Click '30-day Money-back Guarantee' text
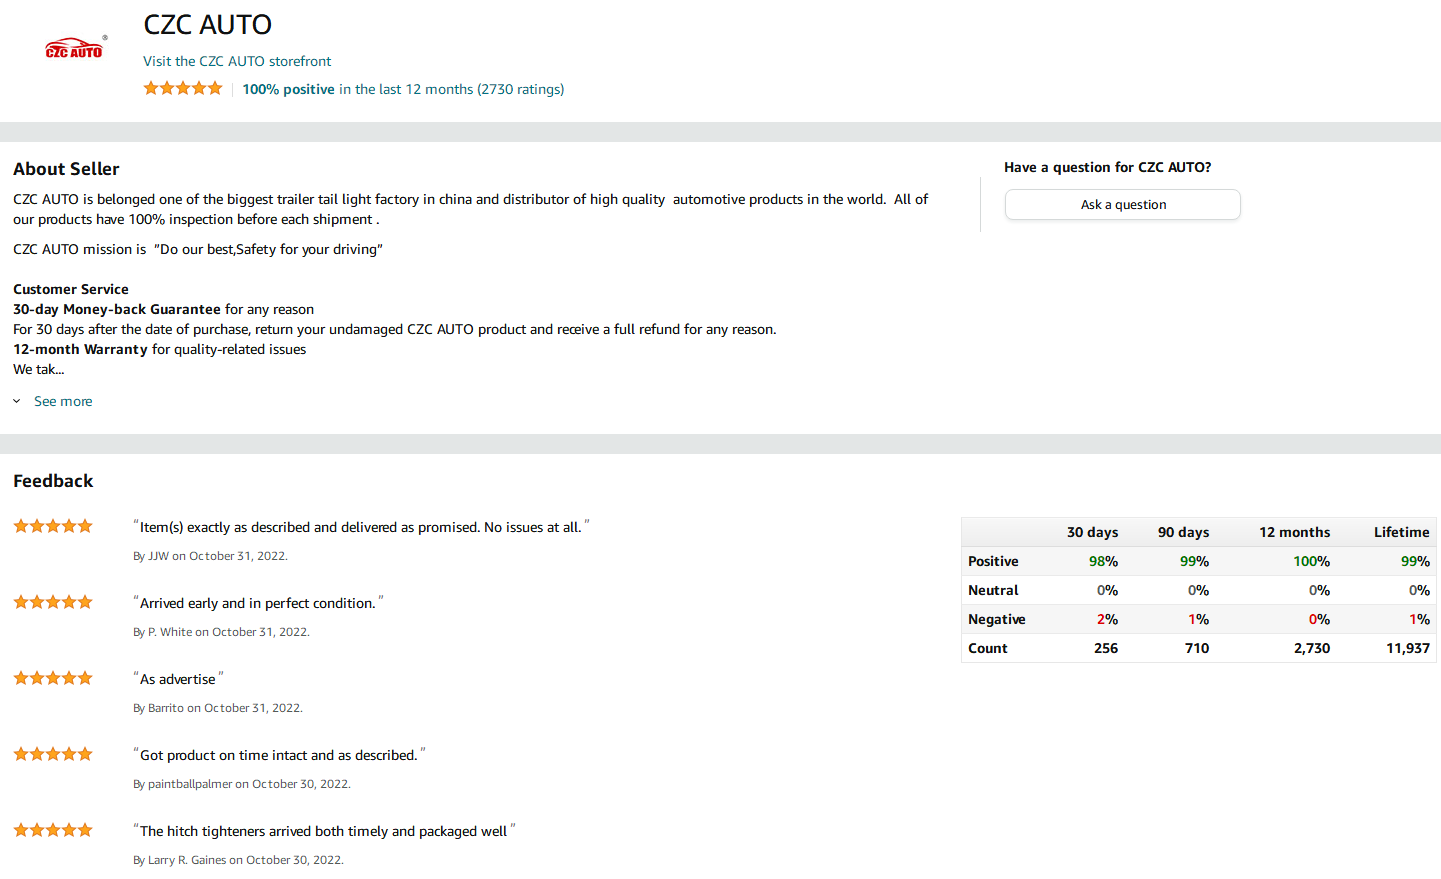The width and height of the screenshot is (1441, 879). pyautogui.click(x=117, y=309)
